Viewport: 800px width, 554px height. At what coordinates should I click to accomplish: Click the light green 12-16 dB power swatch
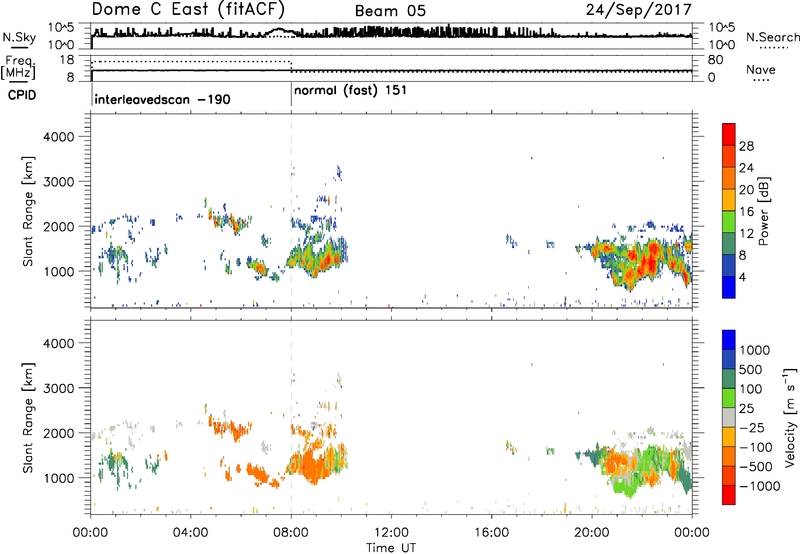click(729, 222)
